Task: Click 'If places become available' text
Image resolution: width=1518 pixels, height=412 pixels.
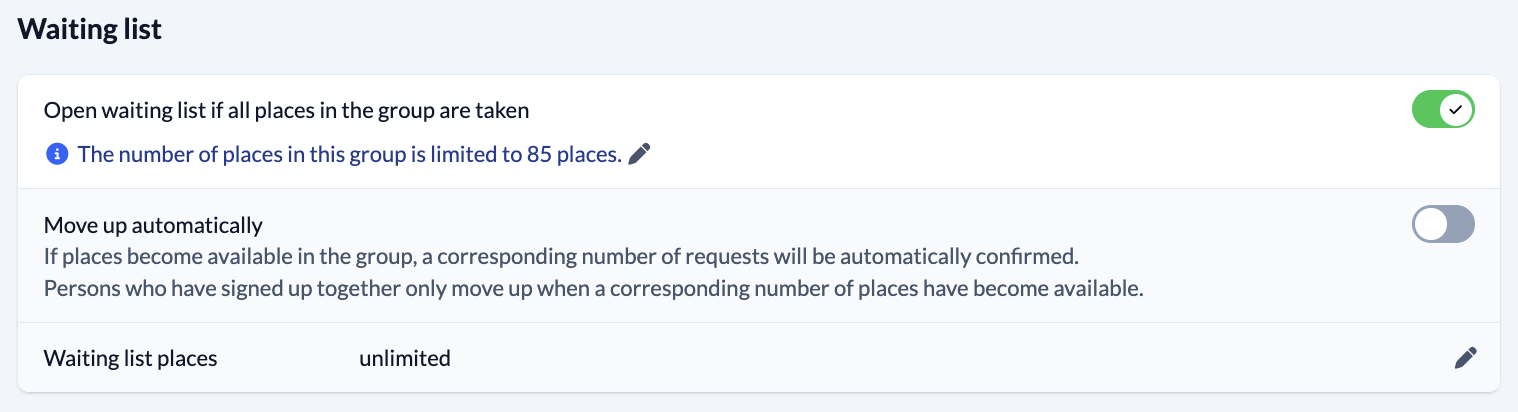Action: [x=150, y=255]
